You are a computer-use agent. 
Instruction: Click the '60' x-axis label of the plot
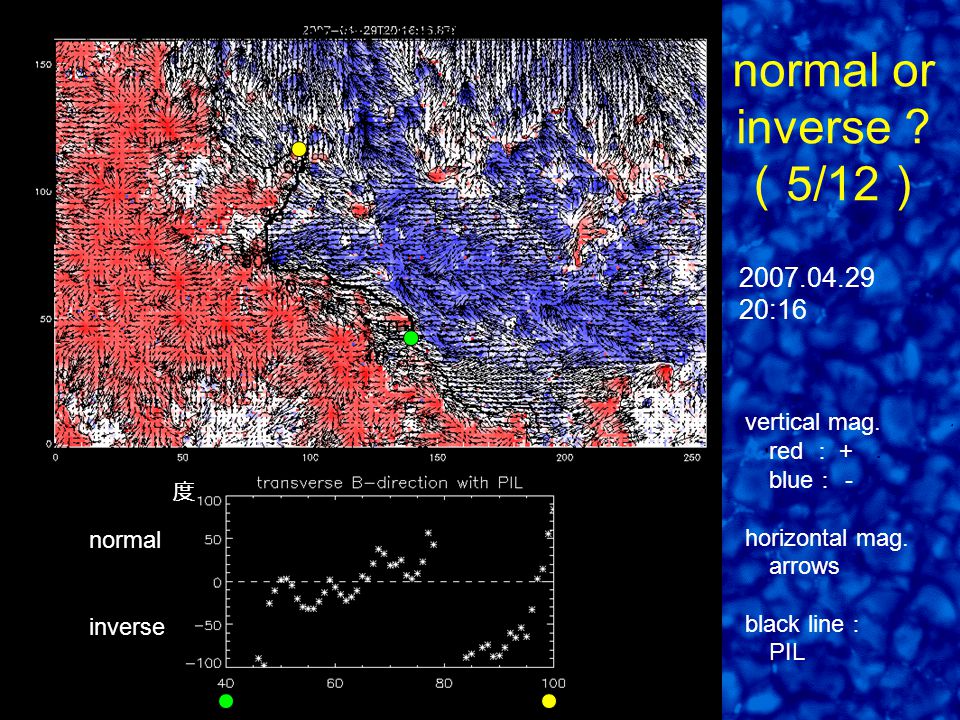coord(334,683)
